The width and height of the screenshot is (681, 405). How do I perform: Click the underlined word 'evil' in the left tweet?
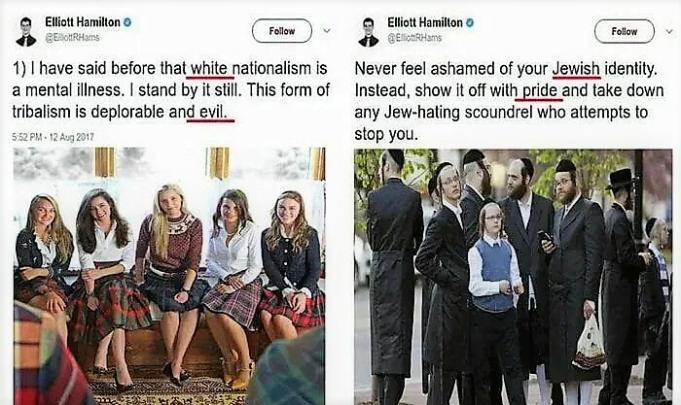213,112
